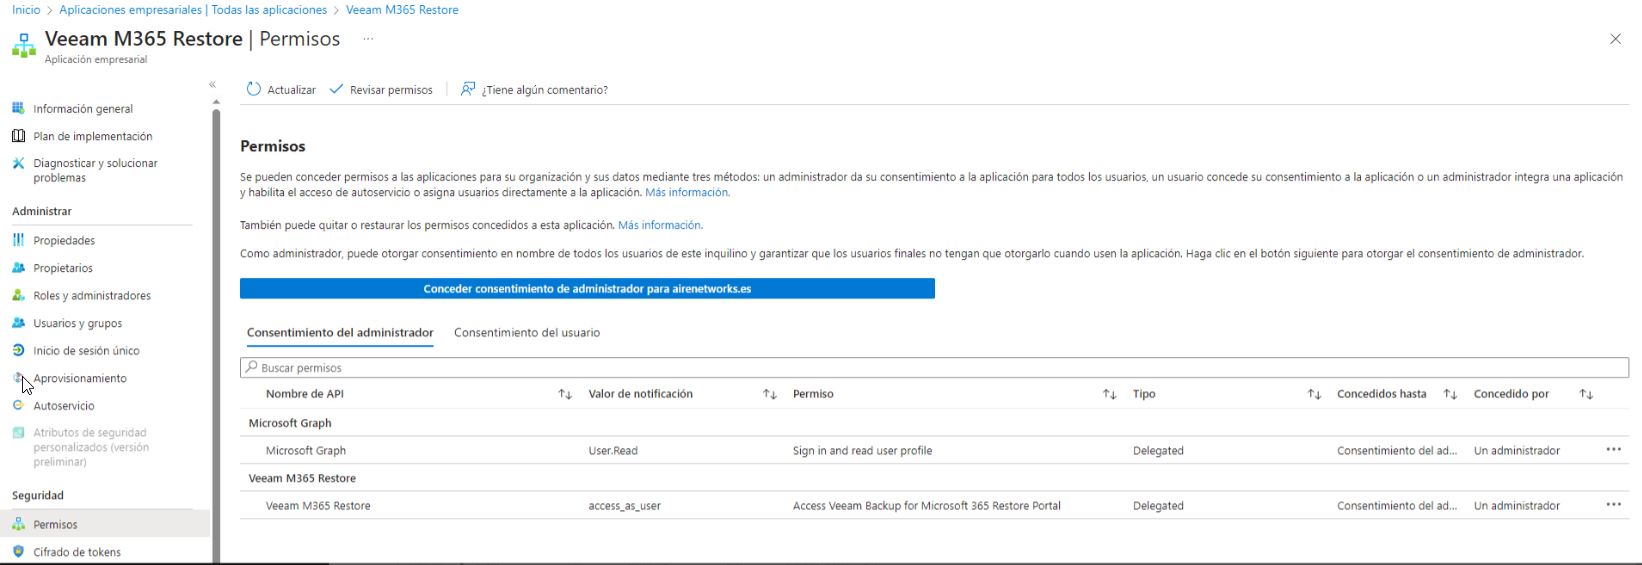Select Consentimiento del administrador tab
The image size is (1642, 565).
coord(340,333)
